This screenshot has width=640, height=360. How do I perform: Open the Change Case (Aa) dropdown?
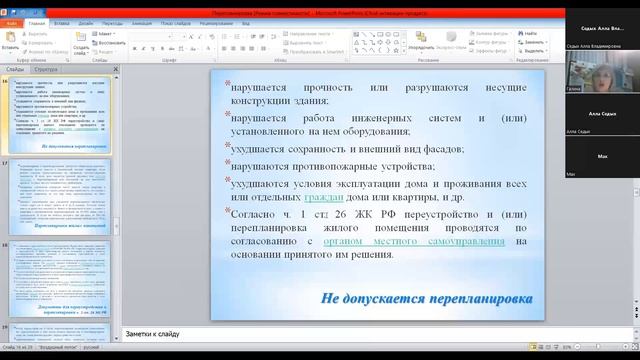tap(194, 49)
